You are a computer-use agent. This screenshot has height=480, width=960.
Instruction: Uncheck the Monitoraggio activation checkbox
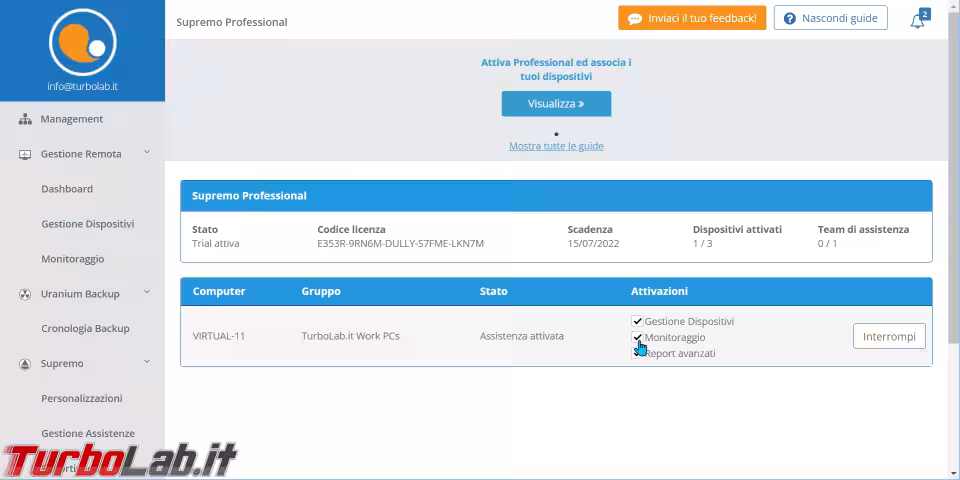[x=637, y=337]
